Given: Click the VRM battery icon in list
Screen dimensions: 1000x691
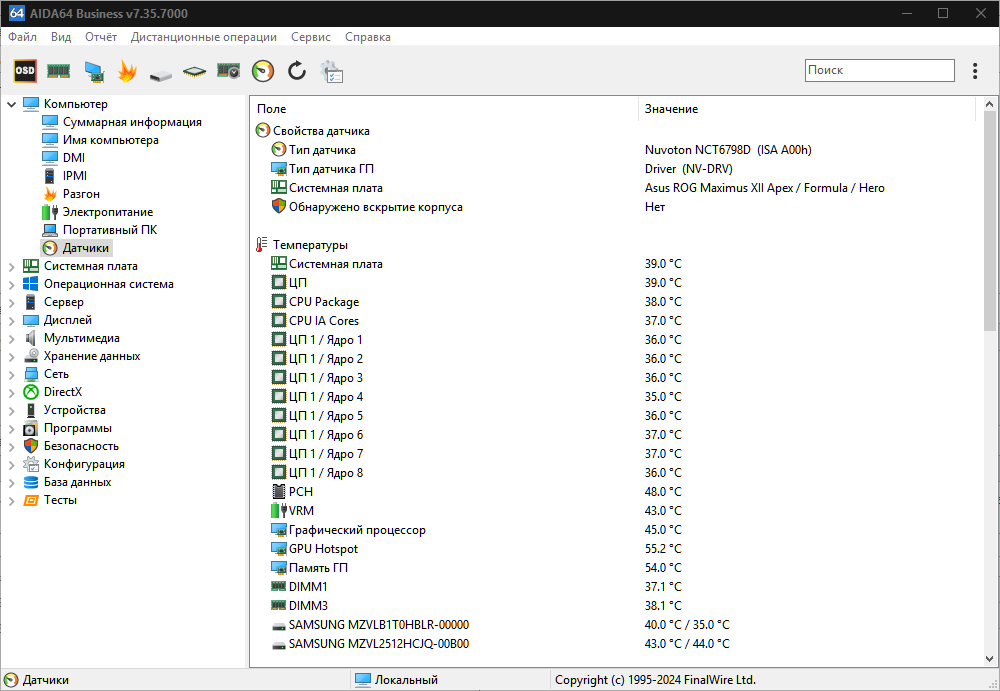Looking at the screenshot, I should [x=279, y=510].
